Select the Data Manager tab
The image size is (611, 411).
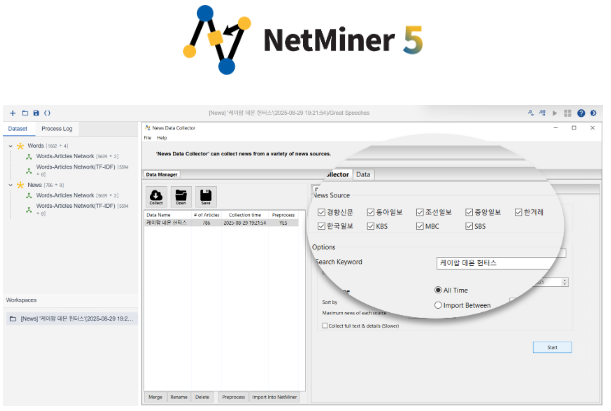(162, 175)
